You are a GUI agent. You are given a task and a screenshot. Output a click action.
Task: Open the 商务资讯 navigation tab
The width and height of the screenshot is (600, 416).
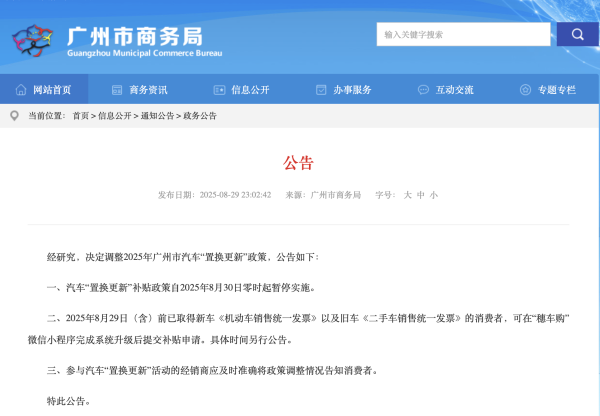(x=149, y=90)
